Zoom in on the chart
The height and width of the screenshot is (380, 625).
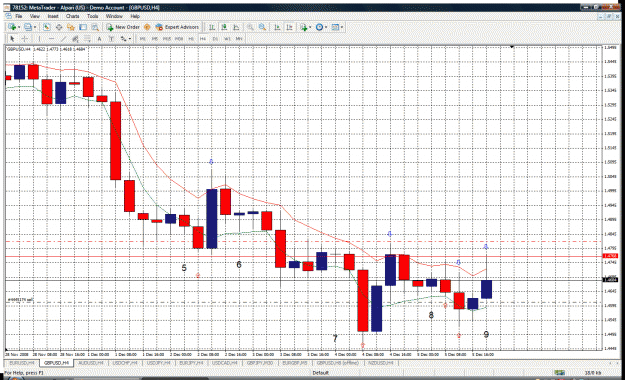click(250, 27)
